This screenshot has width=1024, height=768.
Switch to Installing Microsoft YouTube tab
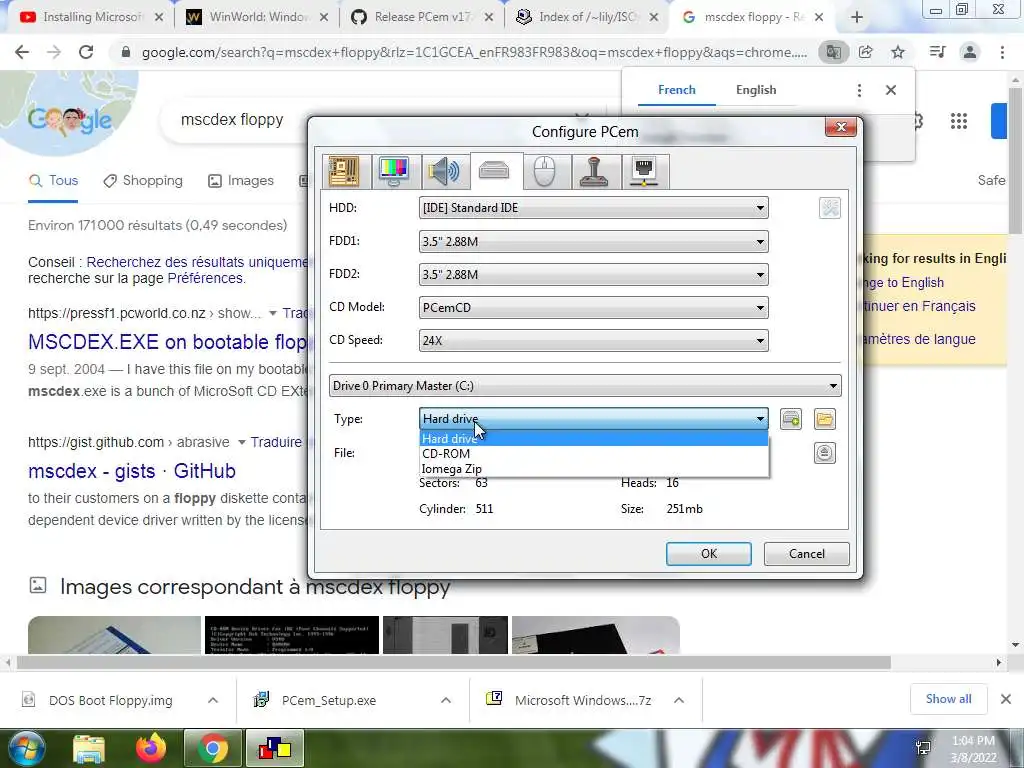pos(92,17)
